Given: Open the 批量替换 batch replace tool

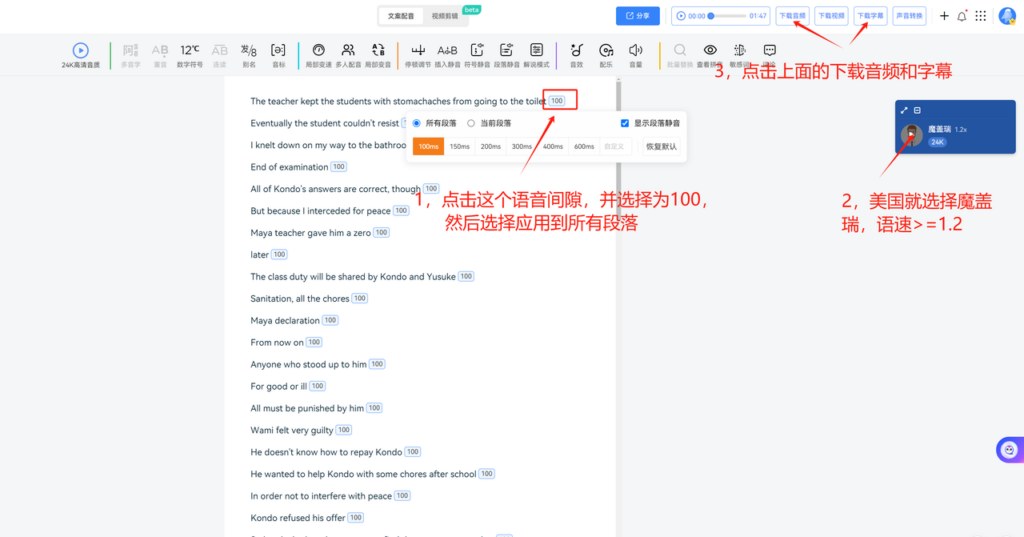Looking at the screenshot, I should click(680, 55).
